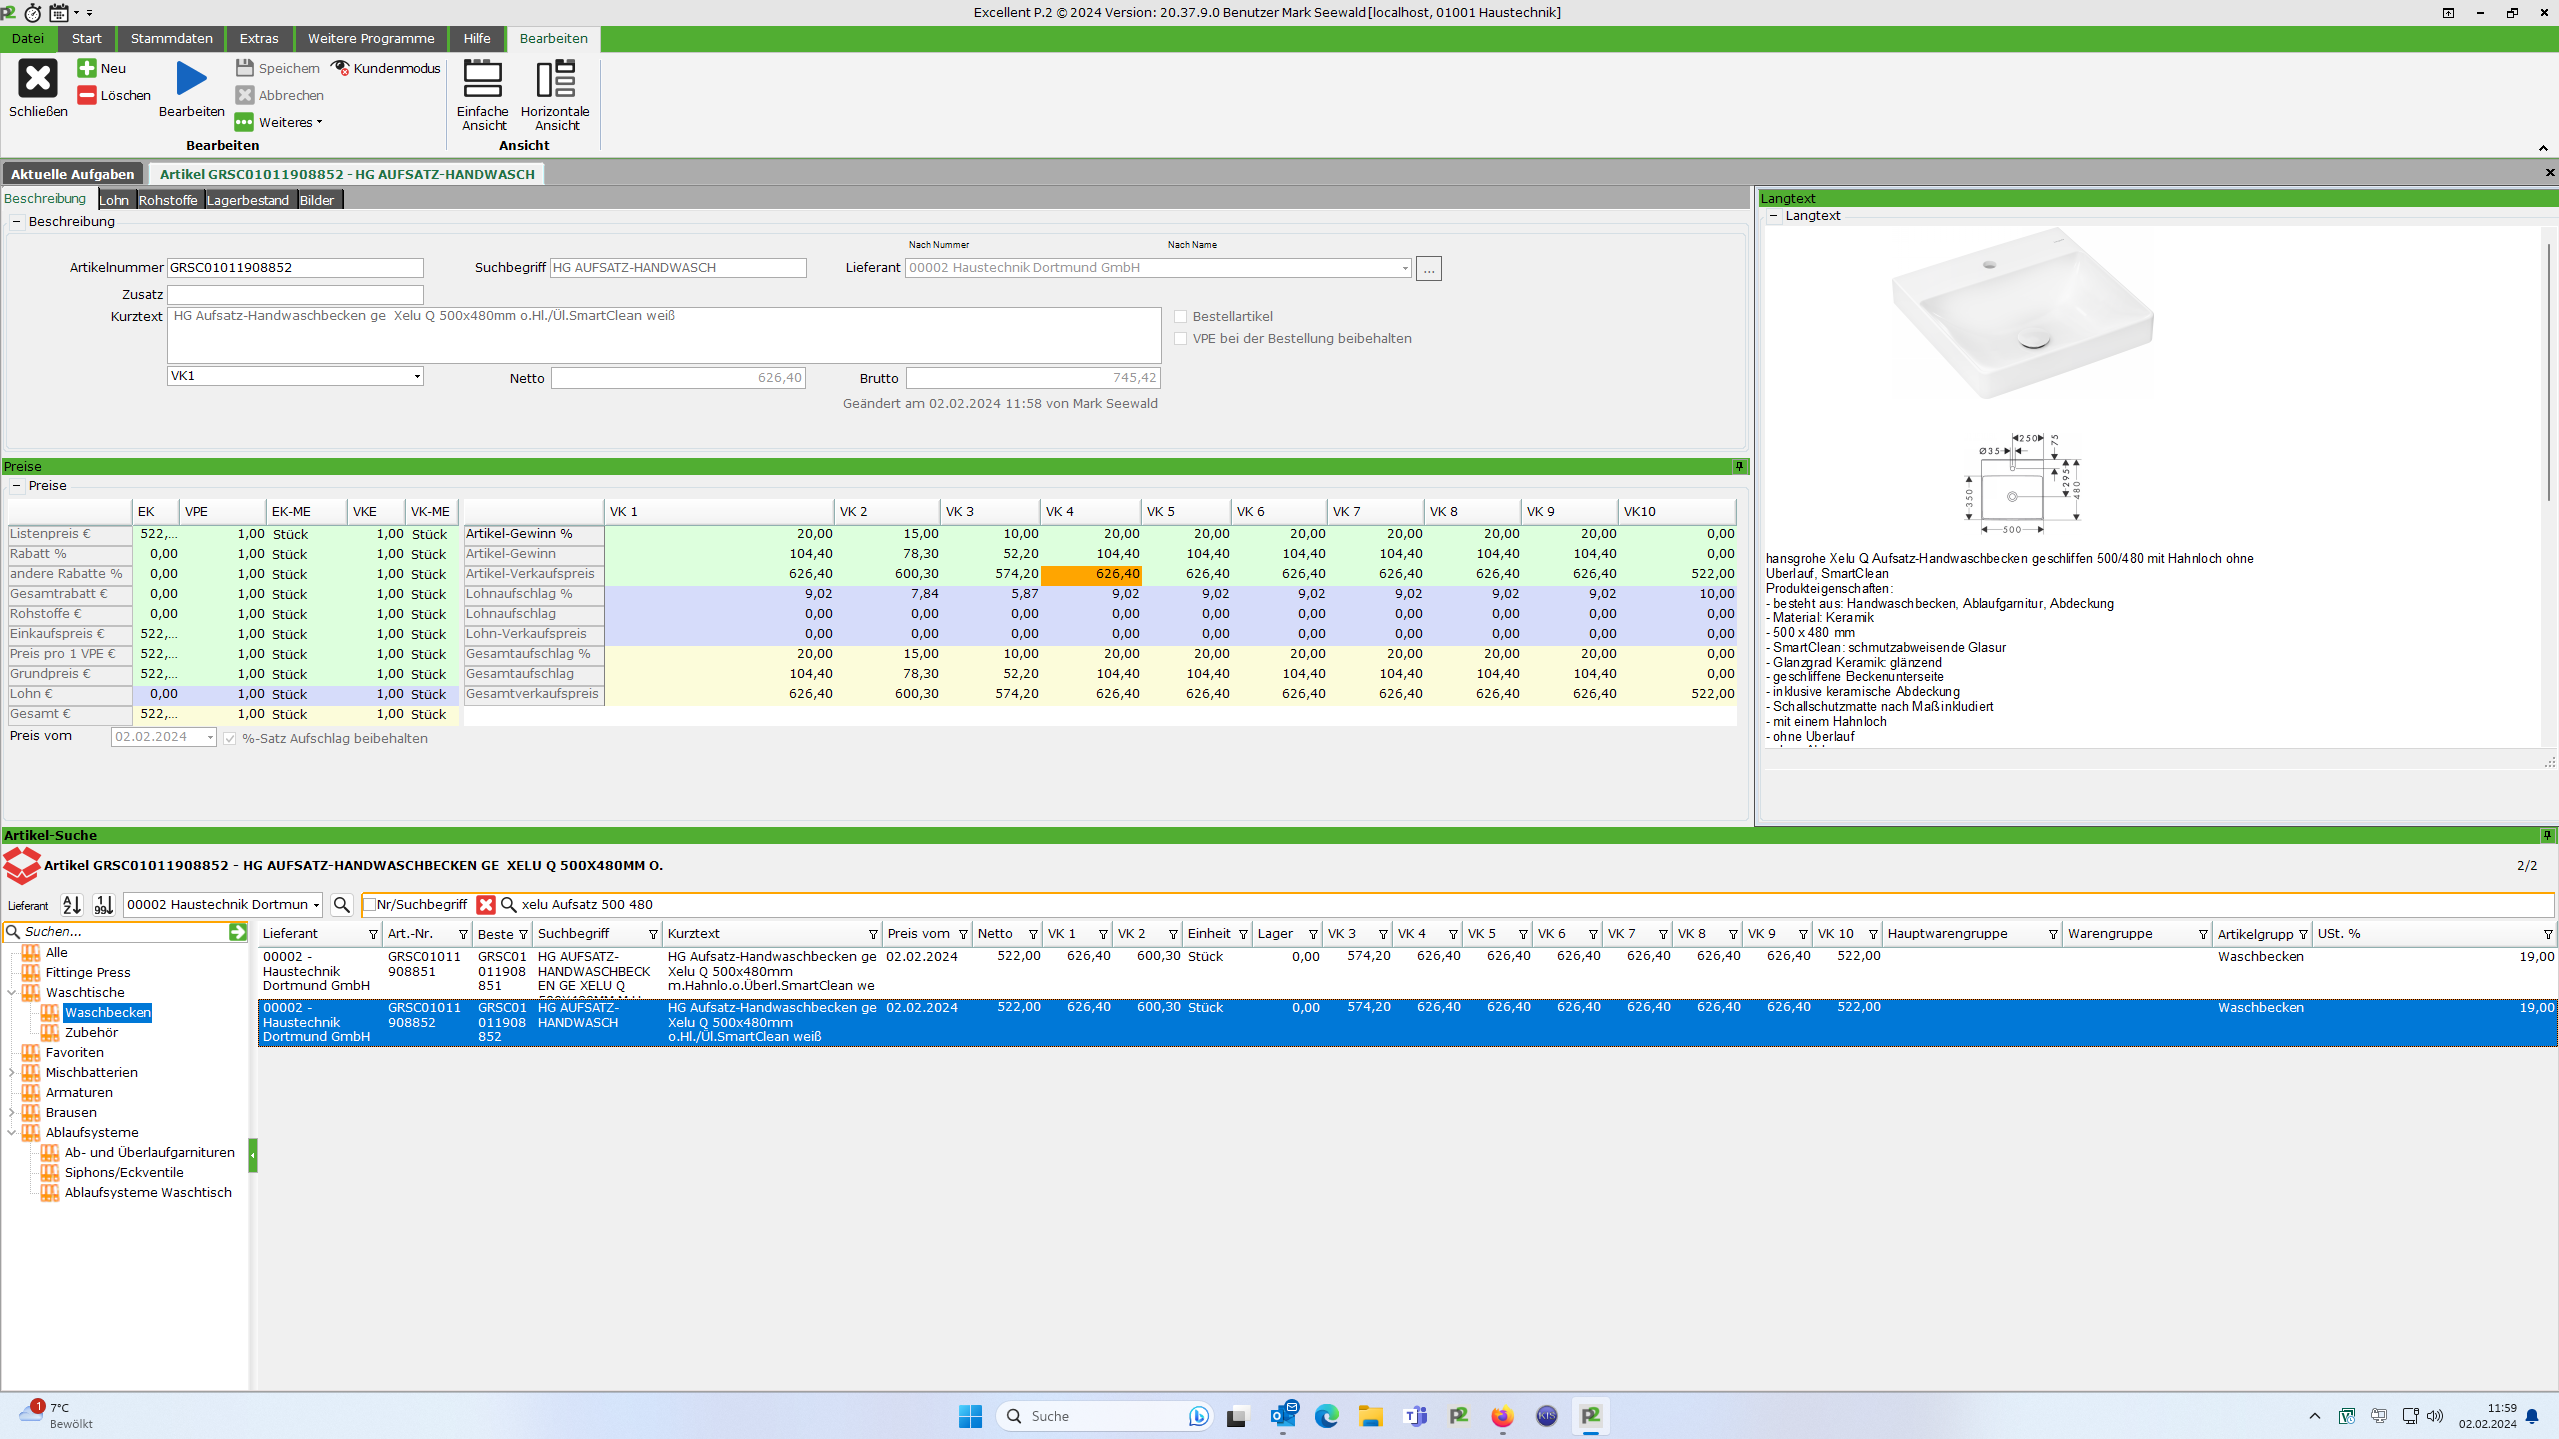
Task: Toggle %-Satz Aufschlag beibehalten checkbox
Action: tap(230, 738)
